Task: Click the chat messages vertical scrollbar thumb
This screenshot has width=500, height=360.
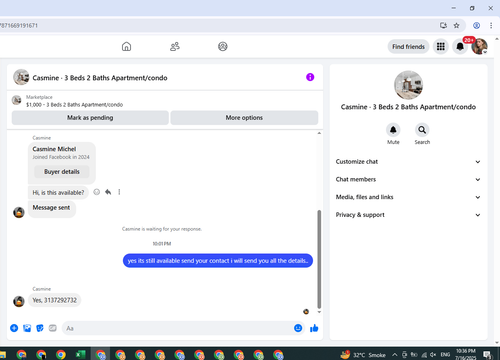Action: (x=319, y=259)
